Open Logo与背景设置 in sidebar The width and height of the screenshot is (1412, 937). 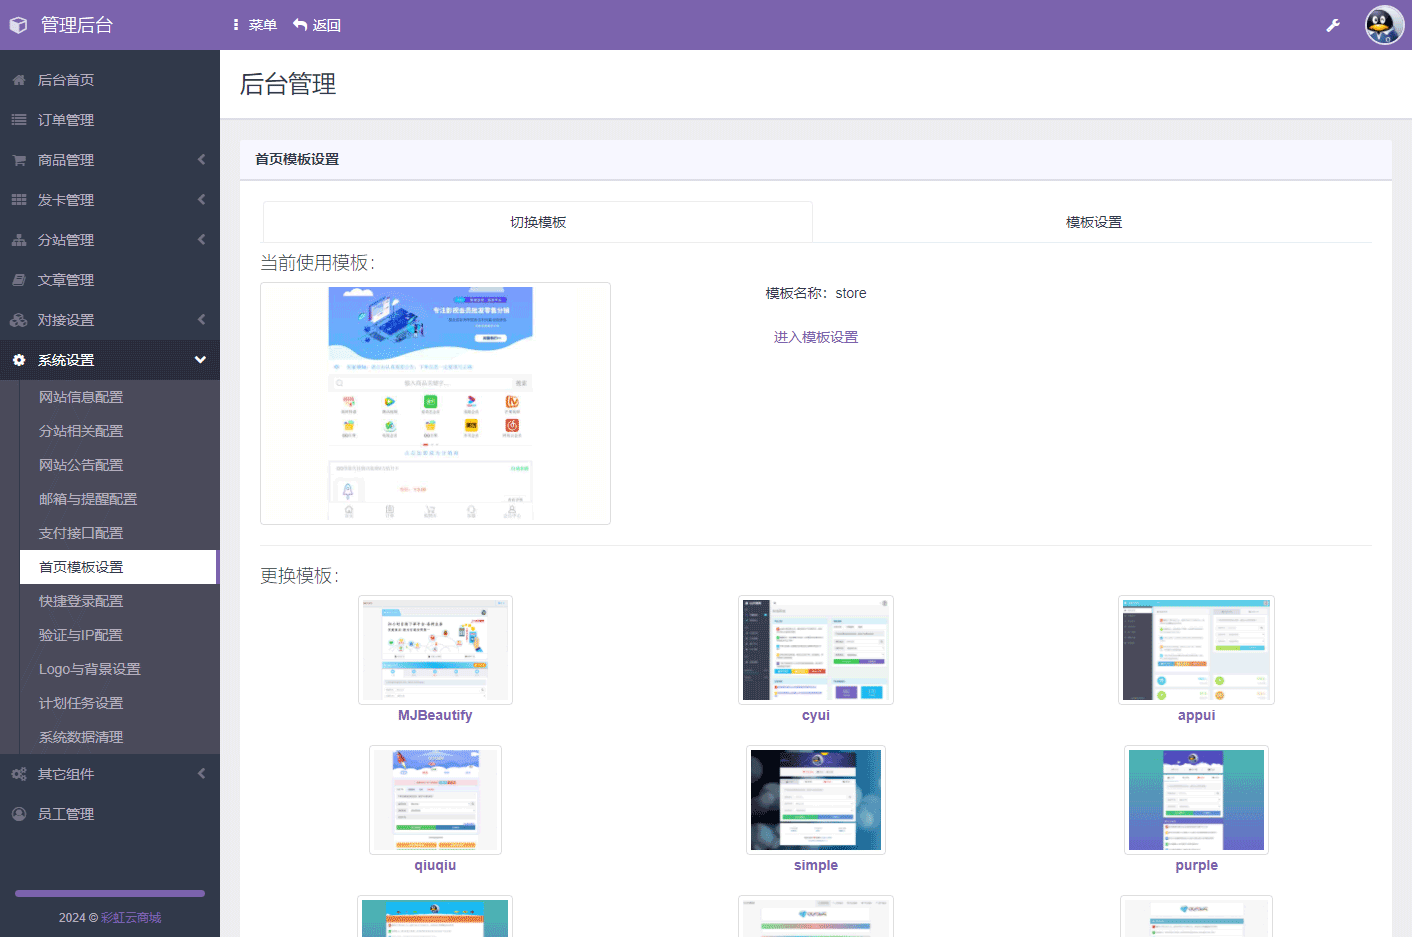coord(118,669)
